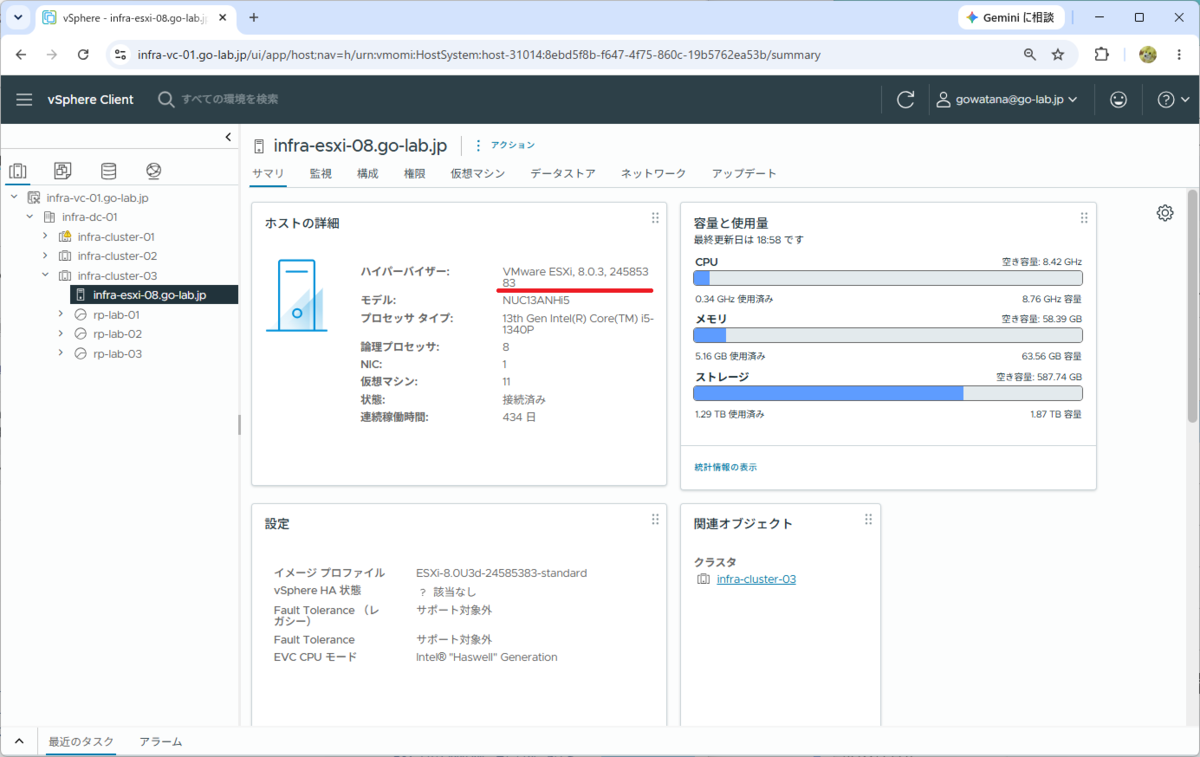Screen dimensions: 1200x757
Task: Bookmark this page with star icon
Action: pyautogui.click(x=1058, y=55)
